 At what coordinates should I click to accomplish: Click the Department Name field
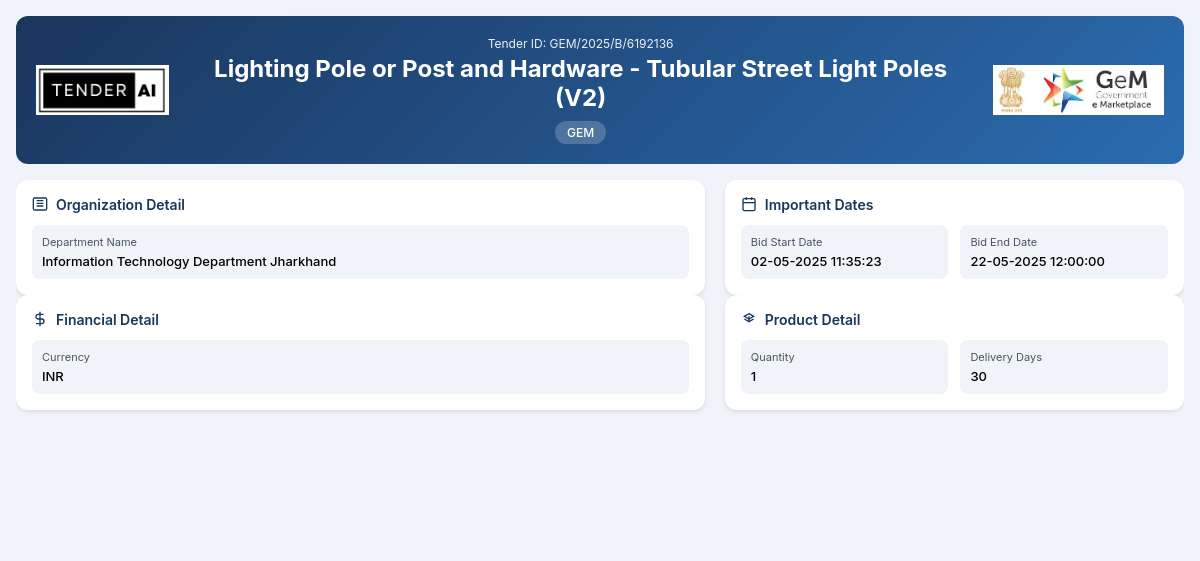360,252
